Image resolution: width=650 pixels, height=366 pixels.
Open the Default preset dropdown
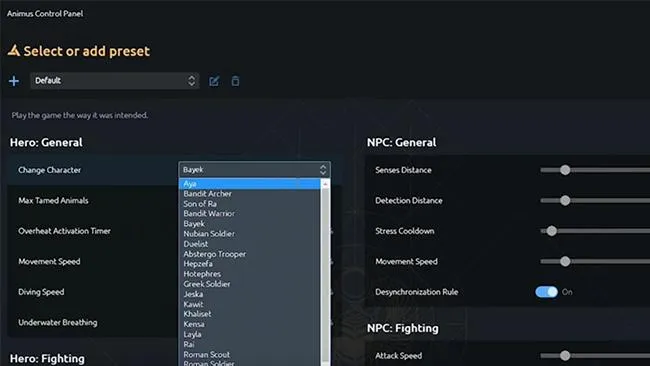[x=114, y=80]
